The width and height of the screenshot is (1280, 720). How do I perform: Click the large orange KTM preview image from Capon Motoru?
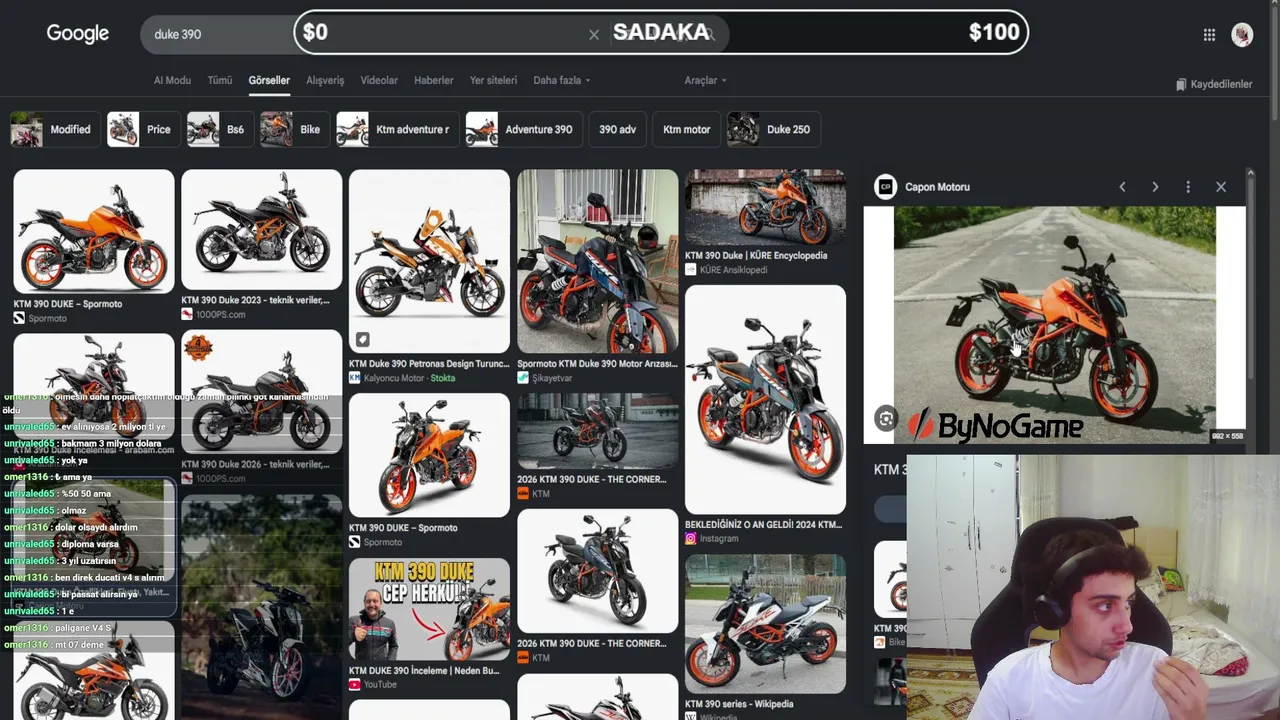[x=1055, y=325]
